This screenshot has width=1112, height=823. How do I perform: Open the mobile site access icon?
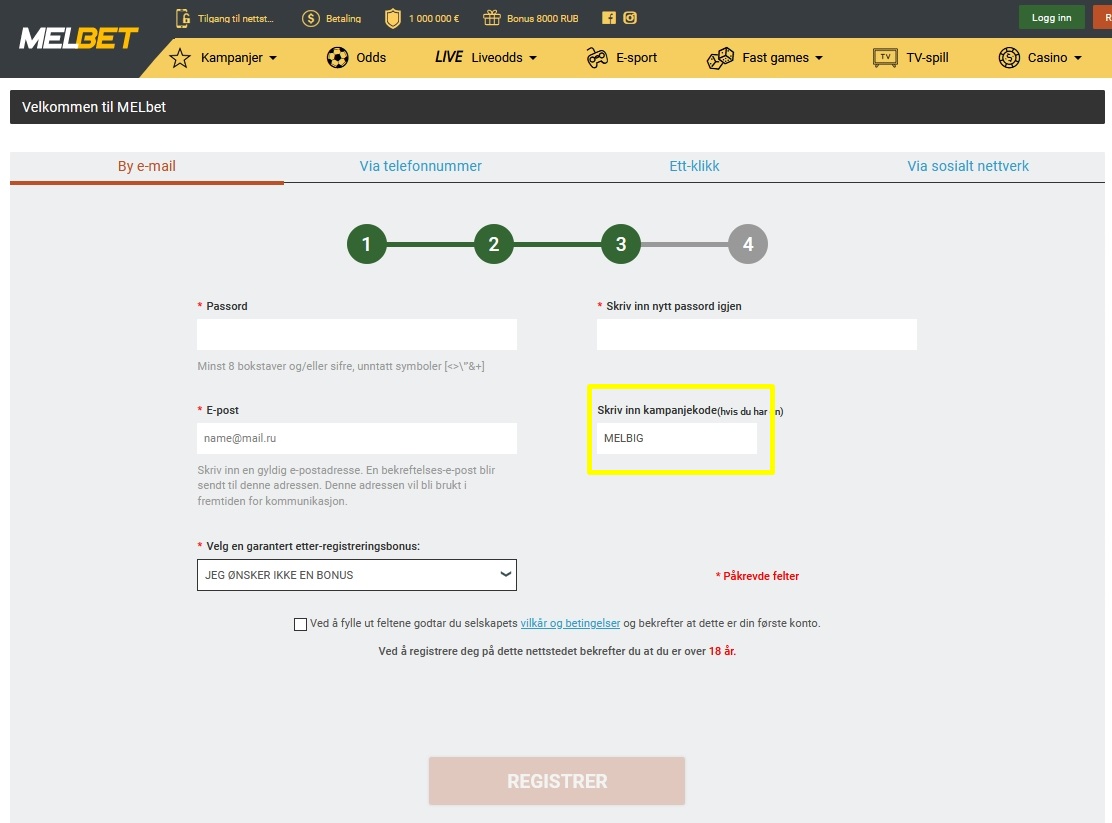coord(183,18)
